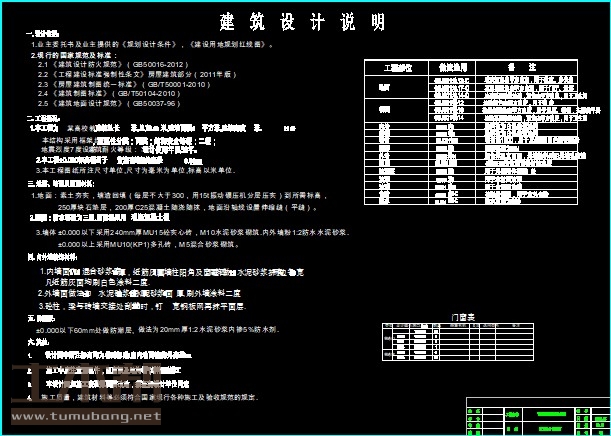Click the line starting '本结构采用框架'

coord(129,140)
